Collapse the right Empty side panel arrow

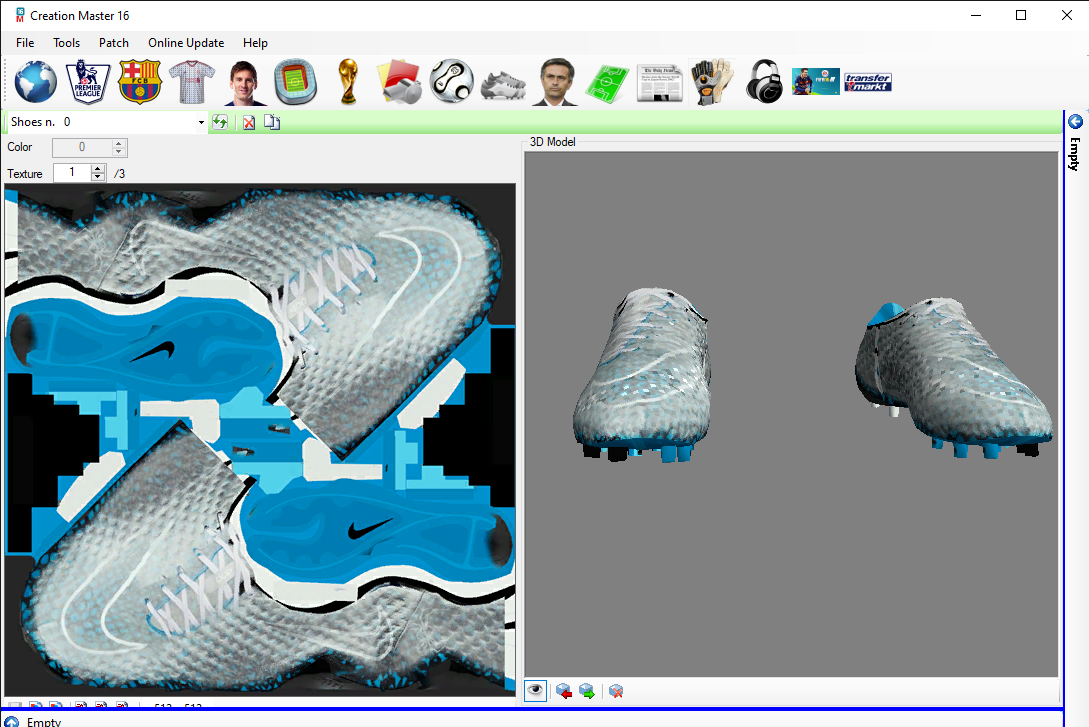(x=1075, y=122)
